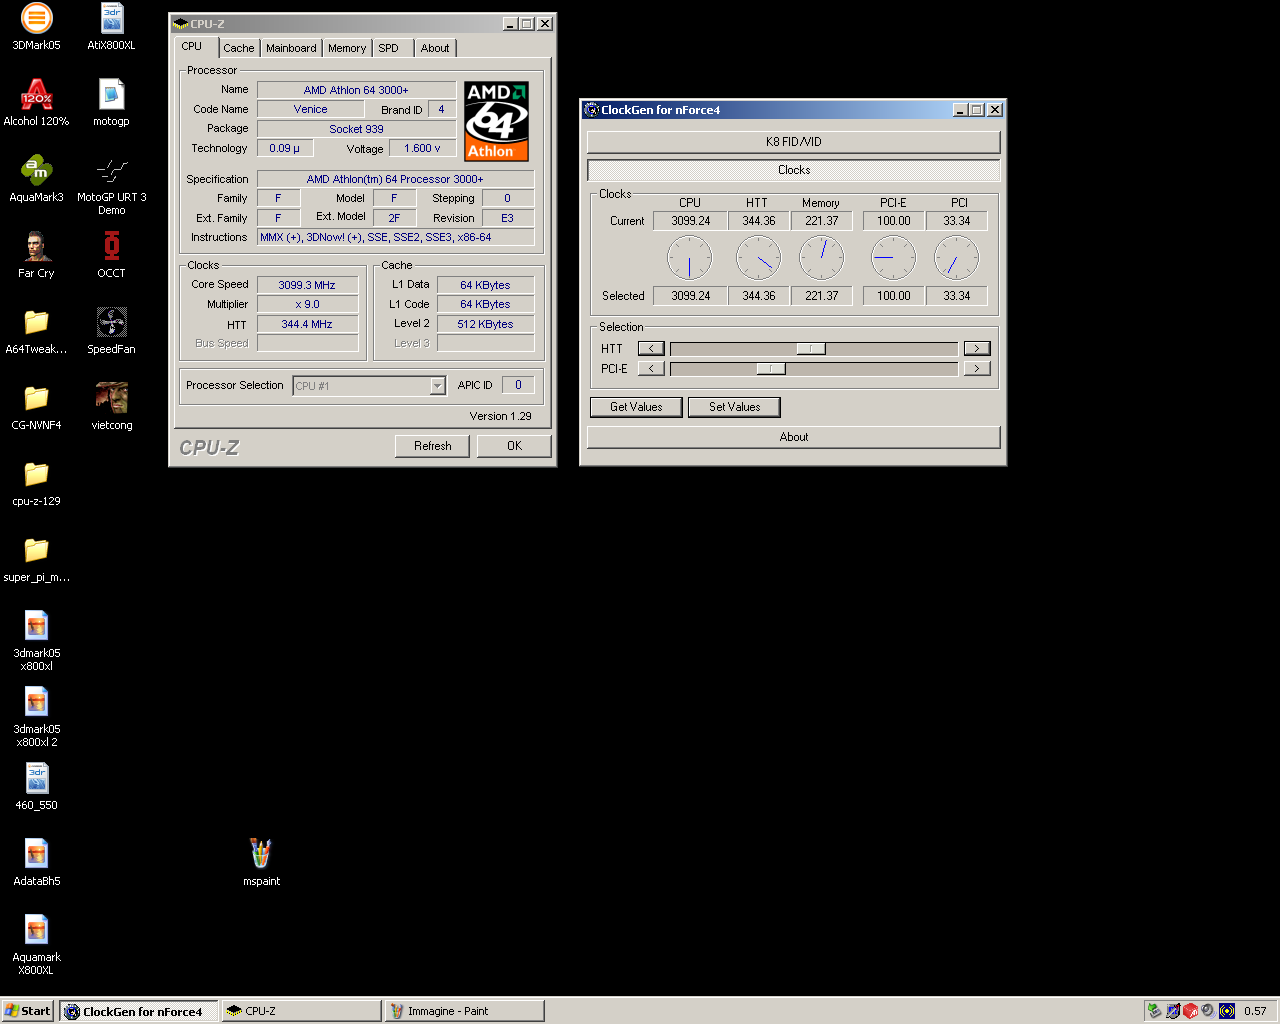Click the Level 2 512 KBytes value
This screenshot has height=1024, width=1280.
[485, 324]
